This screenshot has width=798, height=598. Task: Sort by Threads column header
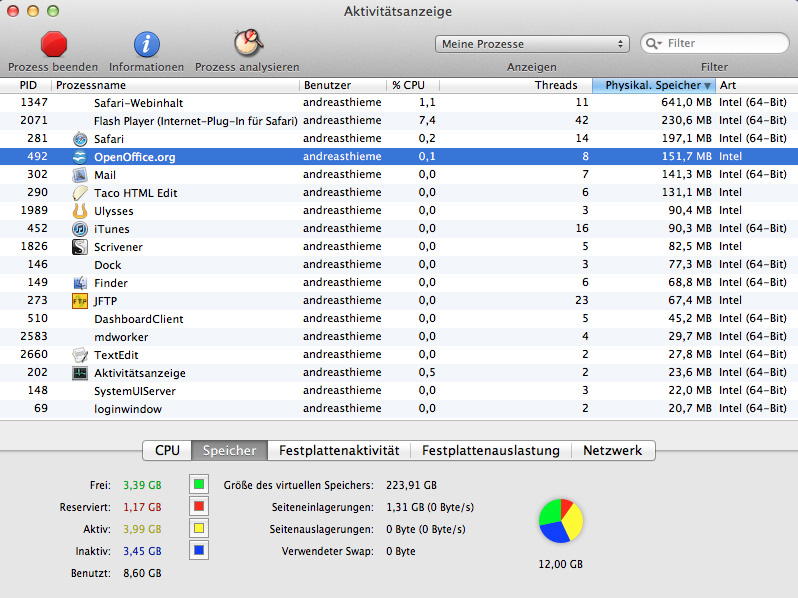[x=516, y=85]
